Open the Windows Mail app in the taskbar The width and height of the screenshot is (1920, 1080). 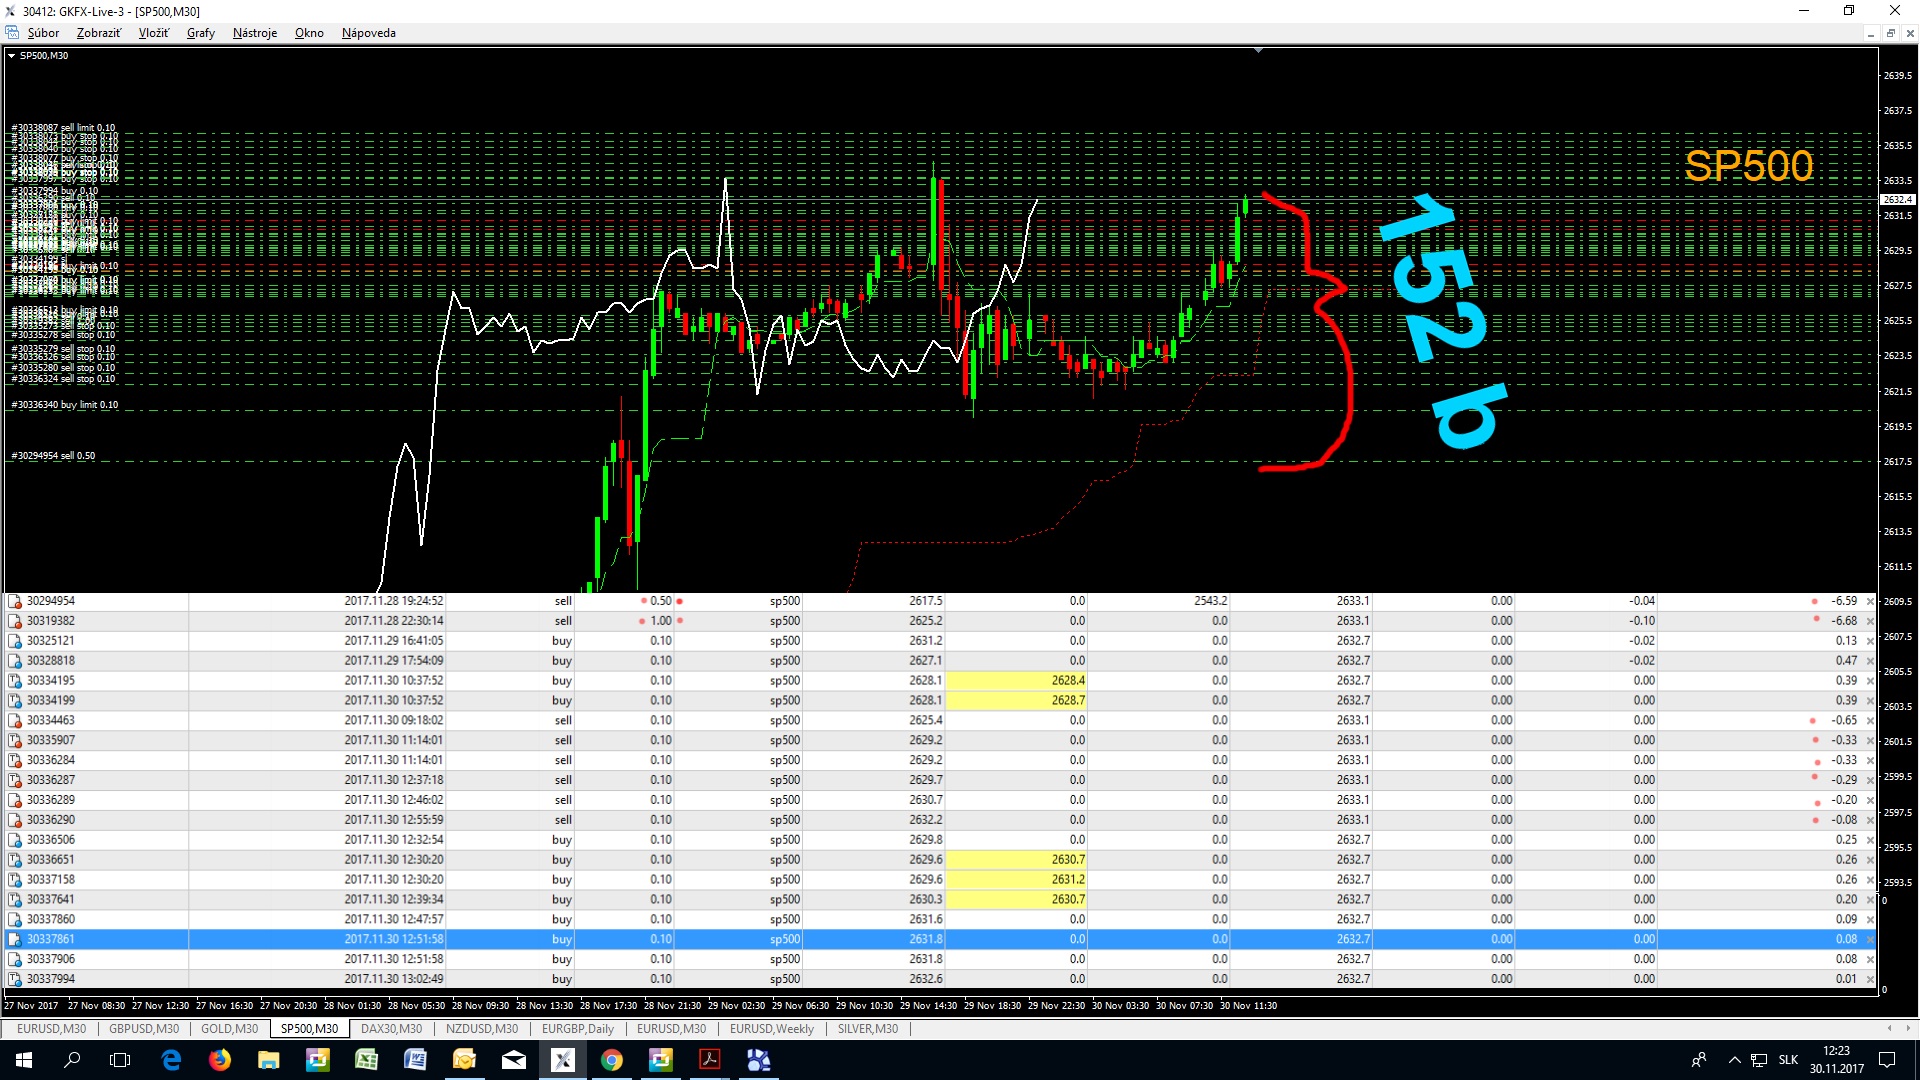pos(514,1060)
